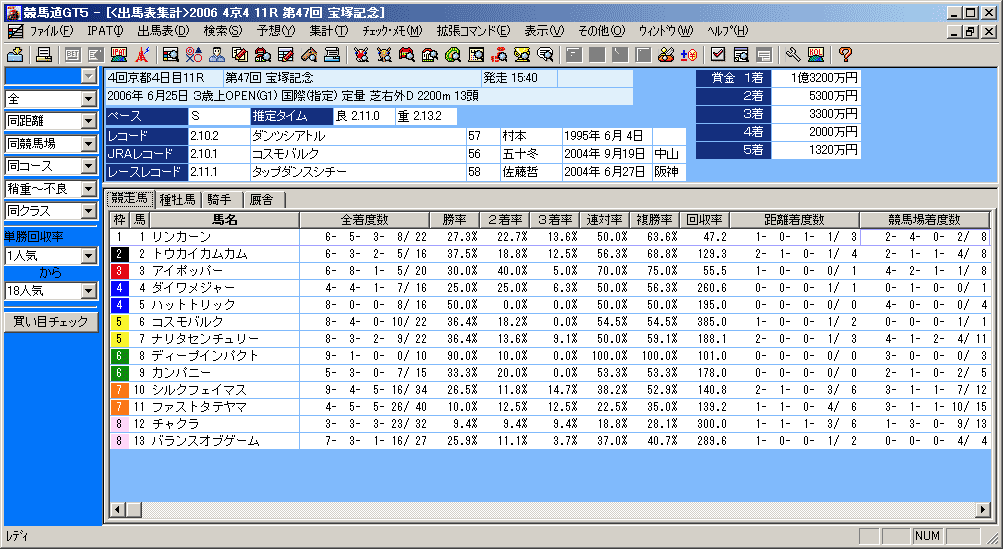This screenshot has width=1003, height=549.
Task: Click the printer icon in the toolbar
Action: [x=44, y=54]
